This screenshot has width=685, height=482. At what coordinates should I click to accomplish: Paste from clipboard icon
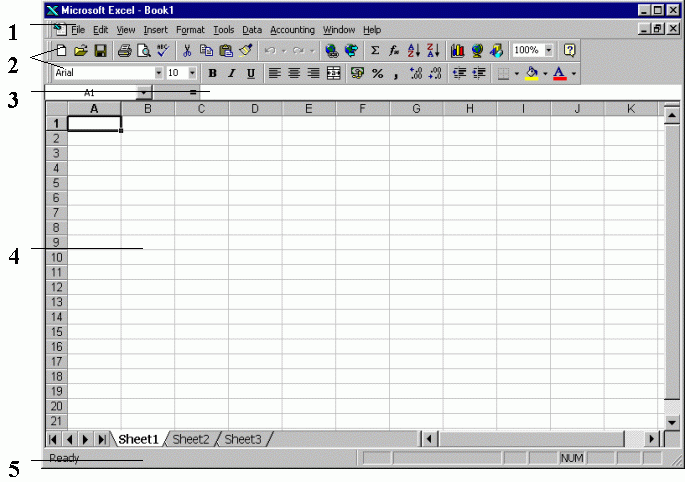(226, 51)
